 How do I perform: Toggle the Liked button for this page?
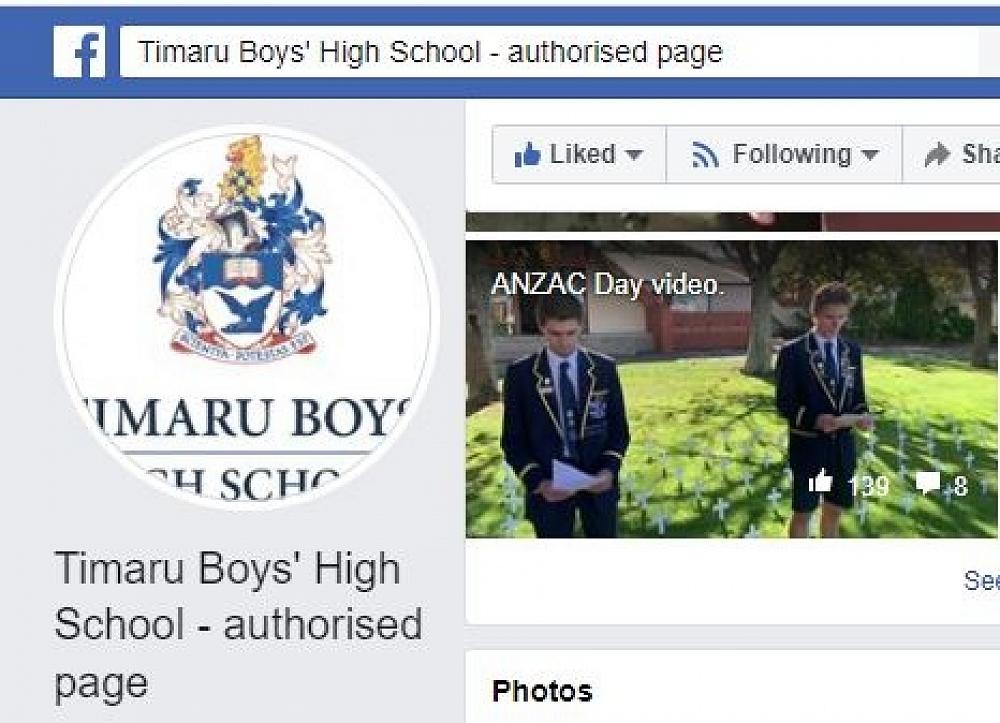[579, 154]
